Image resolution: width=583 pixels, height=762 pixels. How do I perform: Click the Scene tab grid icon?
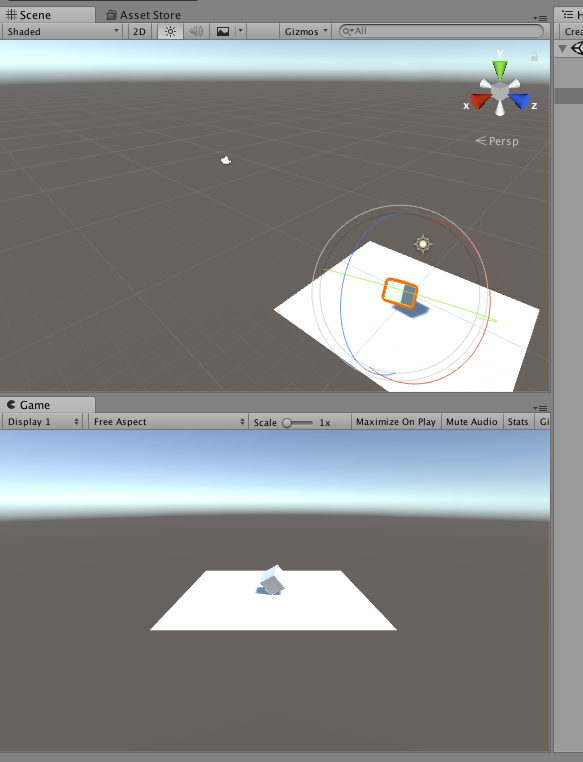[x=11, y=15]
